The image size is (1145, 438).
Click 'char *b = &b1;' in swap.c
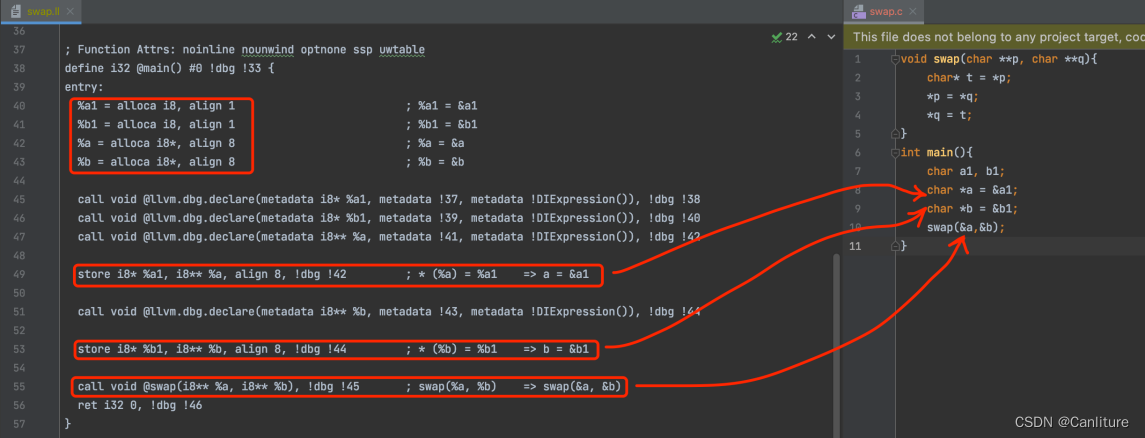973,209
